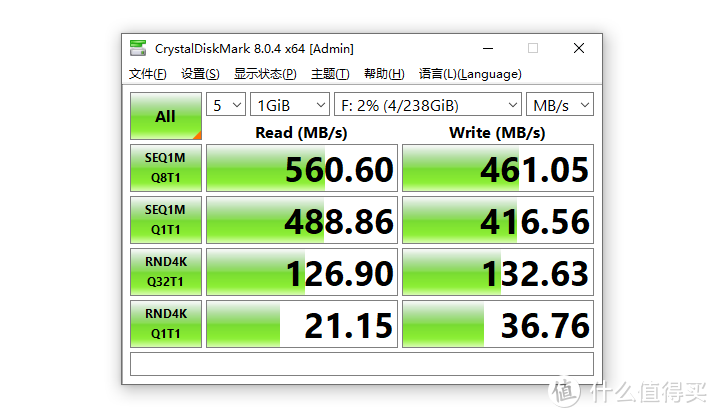Click the Read (MB/s) column header
This screenshot has height=418, width=718.
pyautogui.click(x=301, y=132)
